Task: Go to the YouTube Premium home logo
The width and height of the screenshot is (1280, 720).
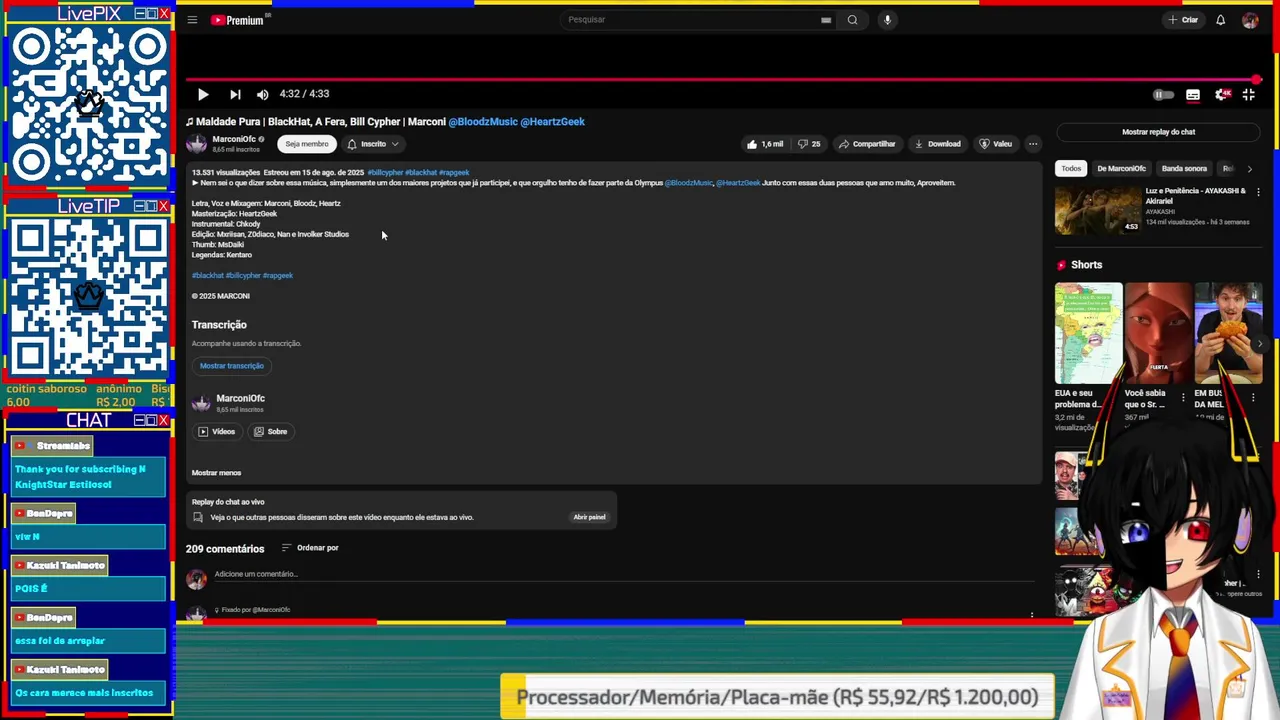Action: click(x=237, y=20)
